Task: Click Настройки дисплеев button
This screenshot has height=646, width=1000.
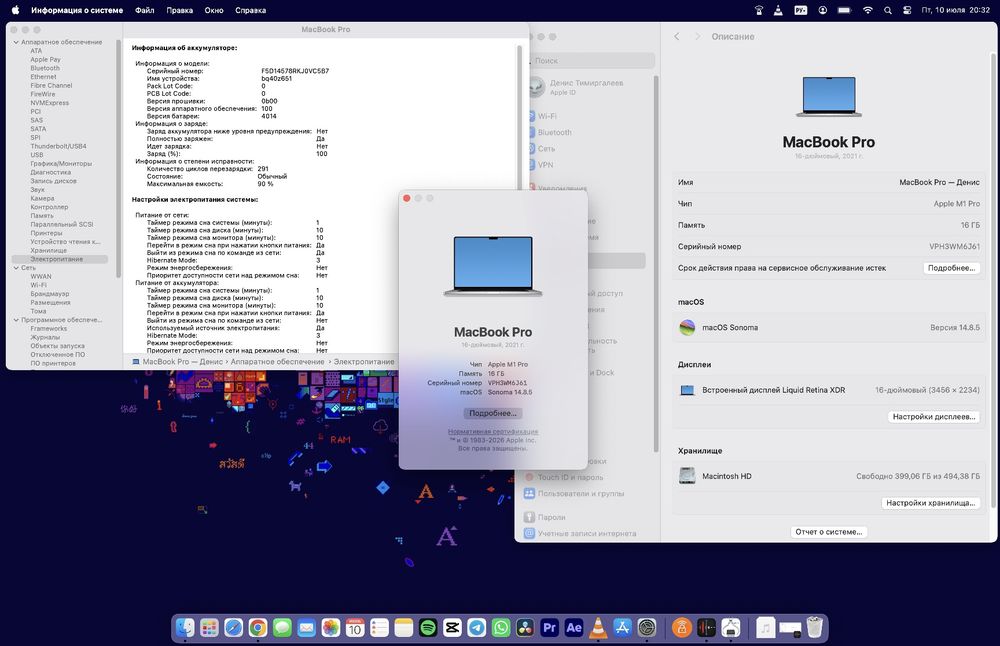Action: (x=934, y=417)
